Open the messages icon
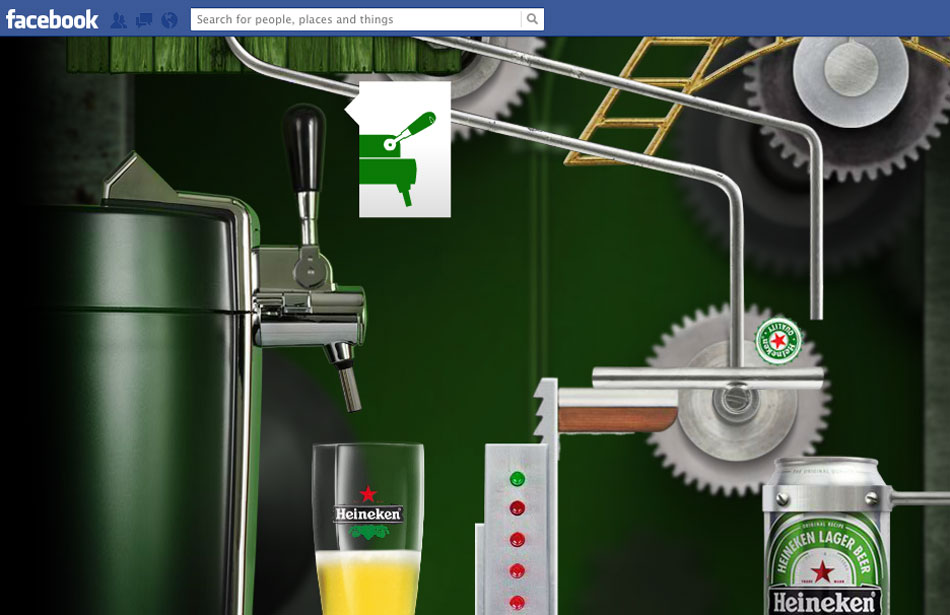Viewport: 950px width, 615px height. pyautogui.click(x=144, y=20)
